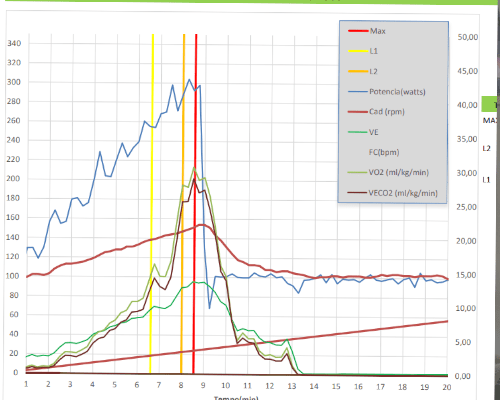Click the red Max line swatch in legend
Viewport: 500px width, 400px height.
358,31
